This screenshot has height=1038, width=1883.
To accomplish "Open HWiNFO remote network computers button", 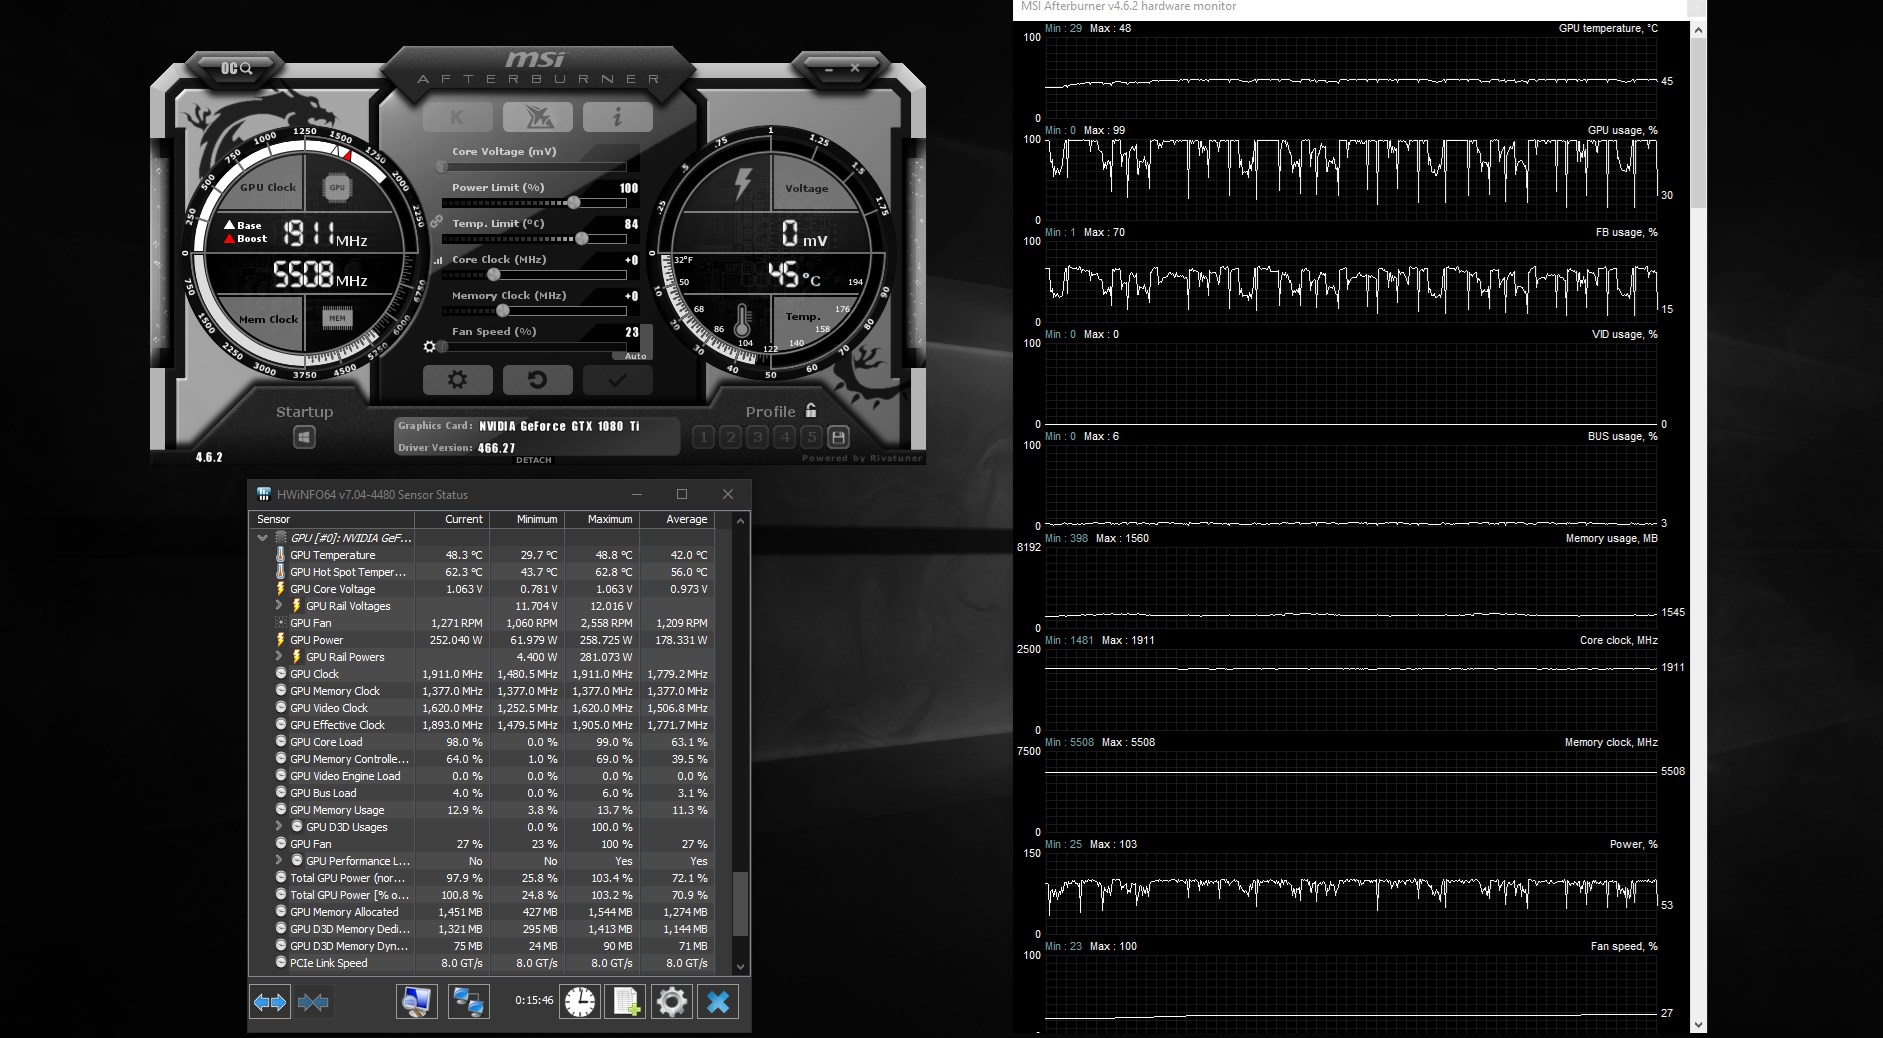I will click(x=468, y=1001).
